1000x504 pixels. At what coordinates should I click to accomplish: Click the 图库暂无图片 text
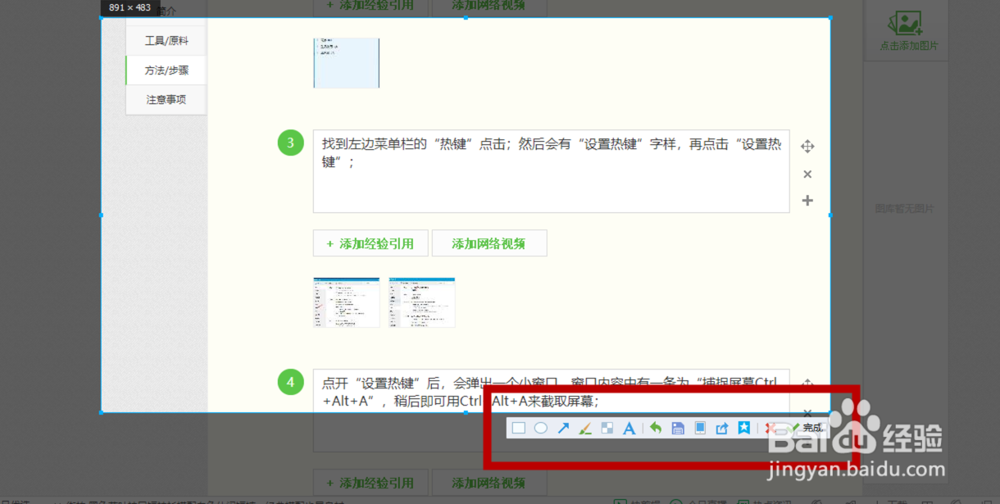click(x=904, y=209)
